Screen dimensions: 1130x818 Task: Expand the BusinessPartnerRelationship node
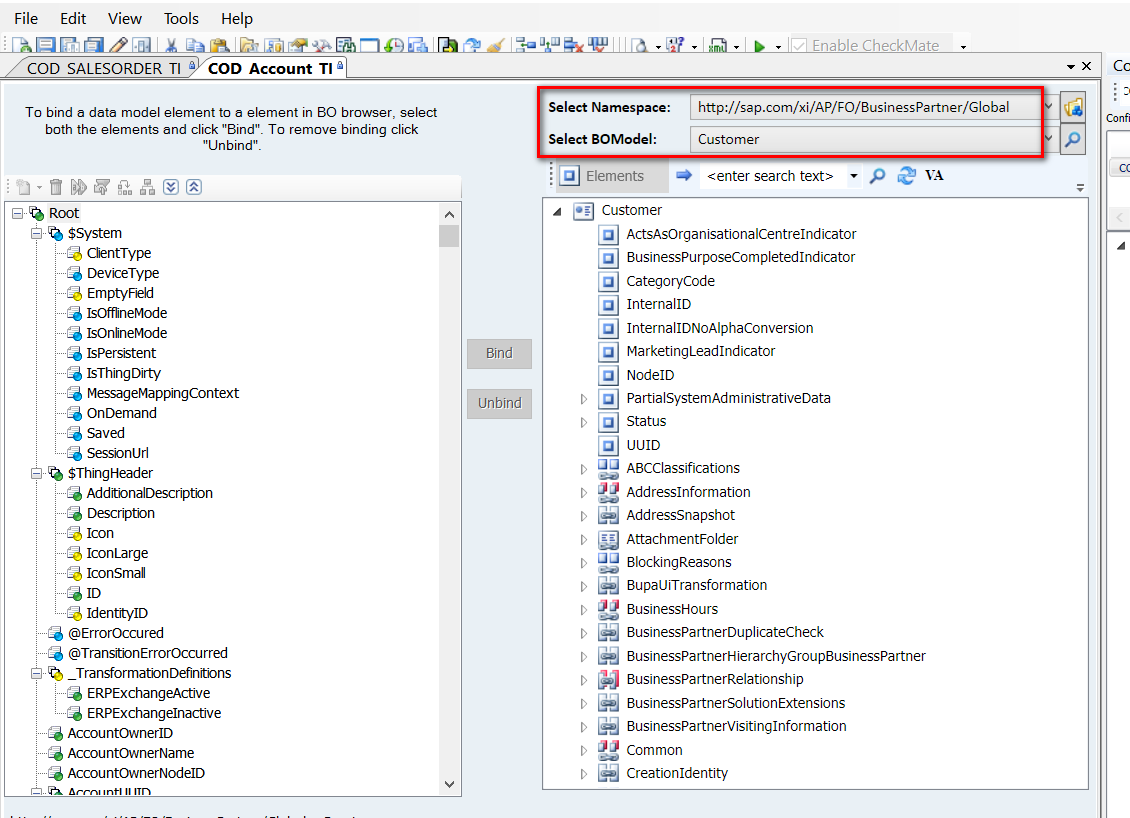pos(584,680)
